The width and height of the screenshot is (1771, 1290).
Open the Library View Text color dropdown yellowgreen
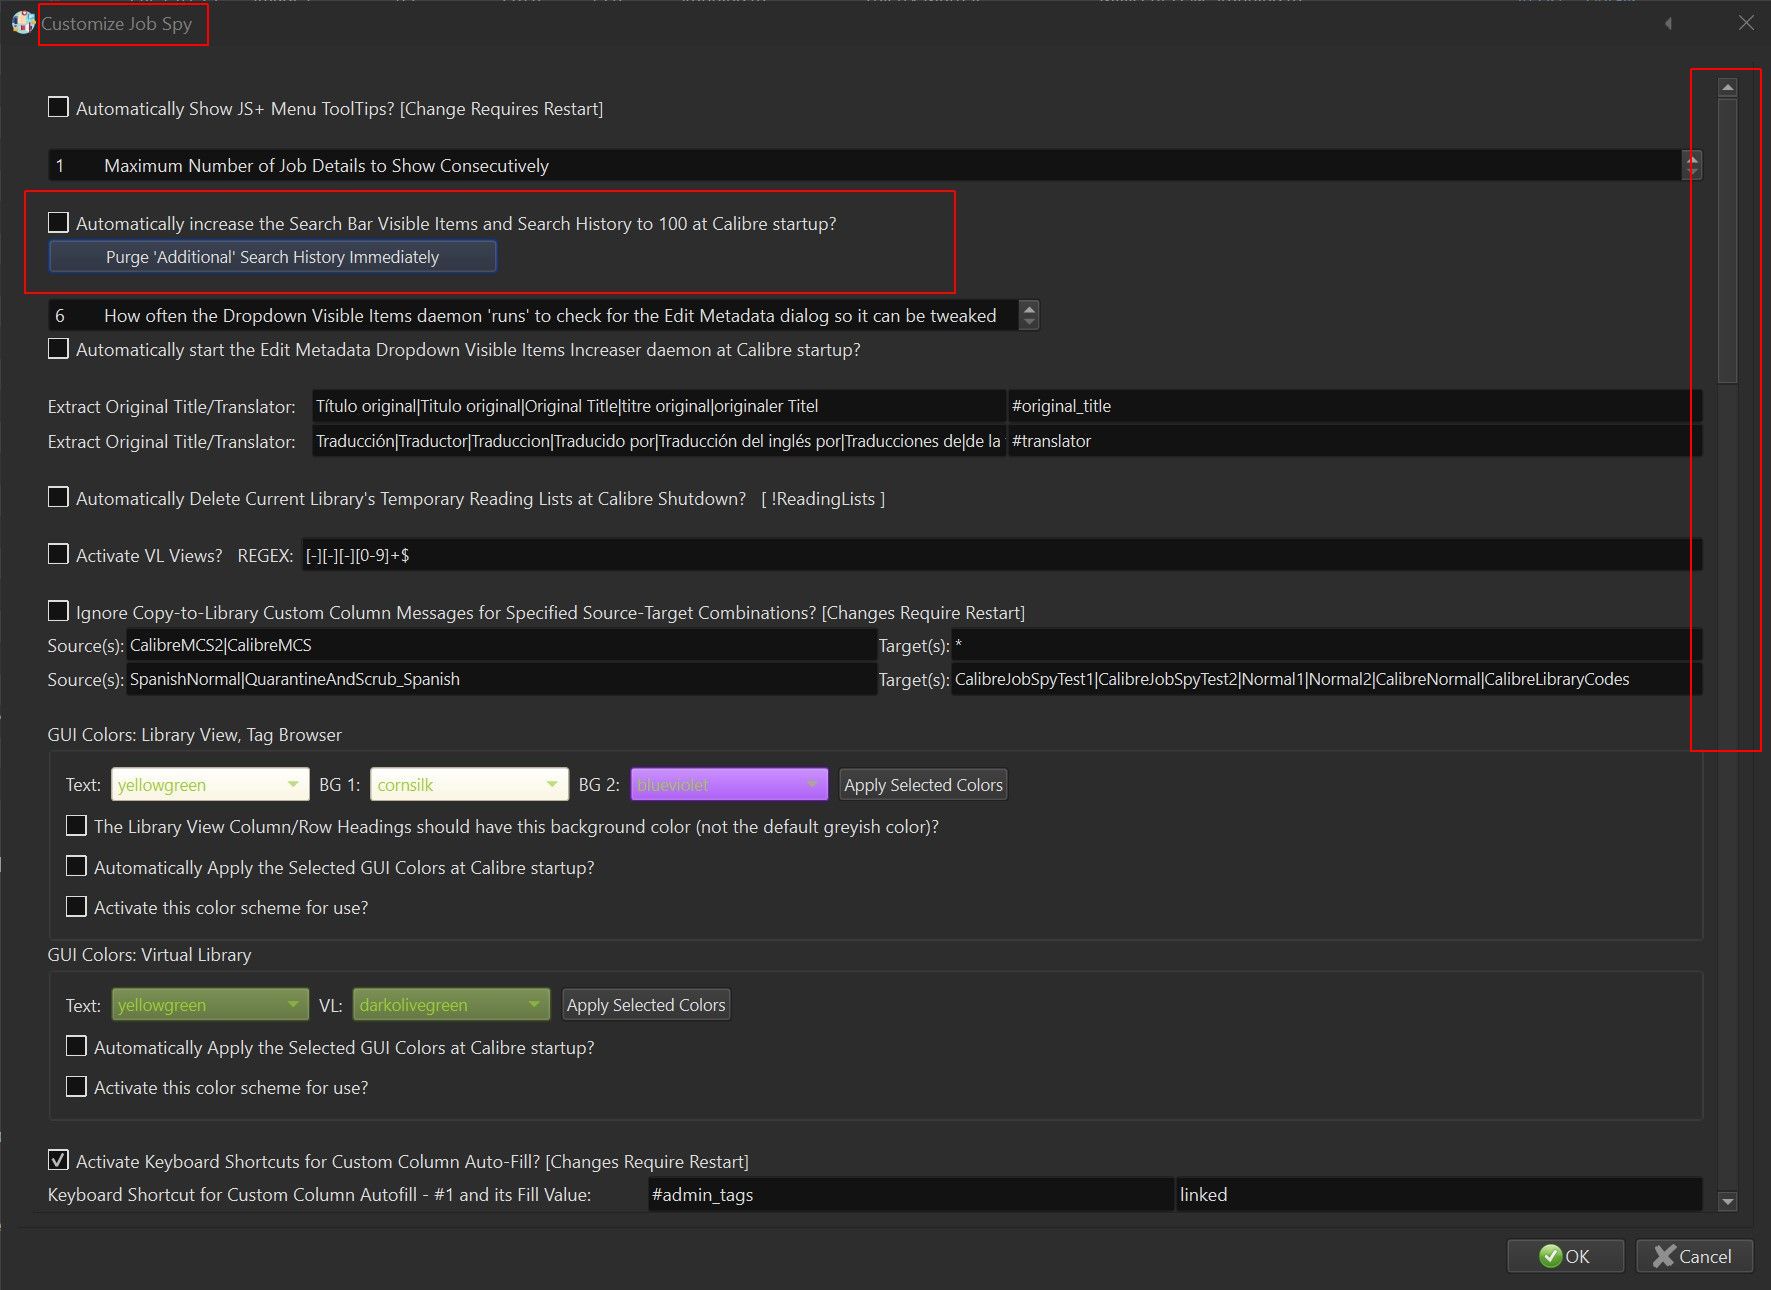(210, 785)
